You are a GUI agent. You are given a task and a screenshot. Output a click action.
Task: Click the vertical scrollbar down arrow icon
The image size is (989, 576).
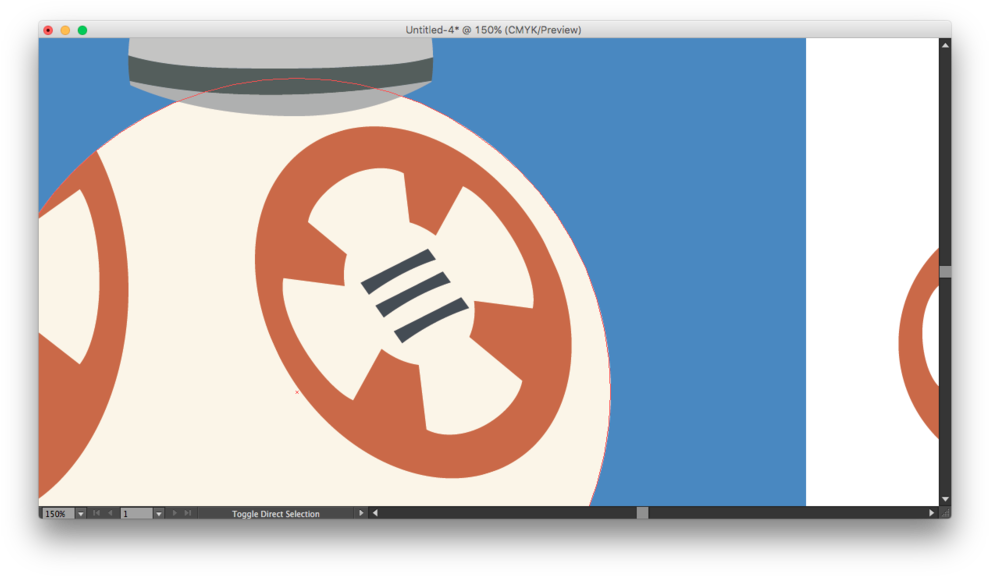pos(944,498)
